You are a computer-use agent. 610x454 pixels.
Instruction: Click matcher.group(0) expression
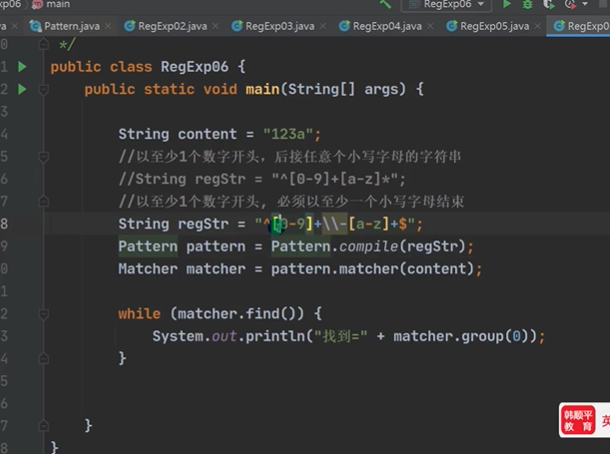click(x=461, y=336)
